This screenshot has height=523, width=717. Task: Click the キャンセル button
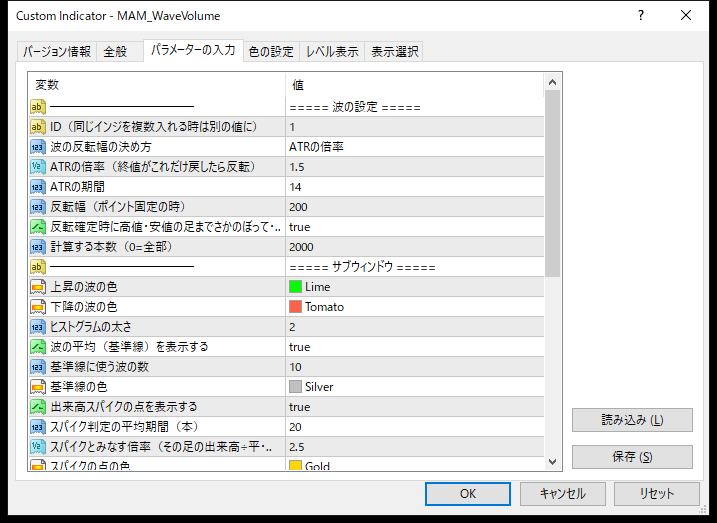point(562,494)
